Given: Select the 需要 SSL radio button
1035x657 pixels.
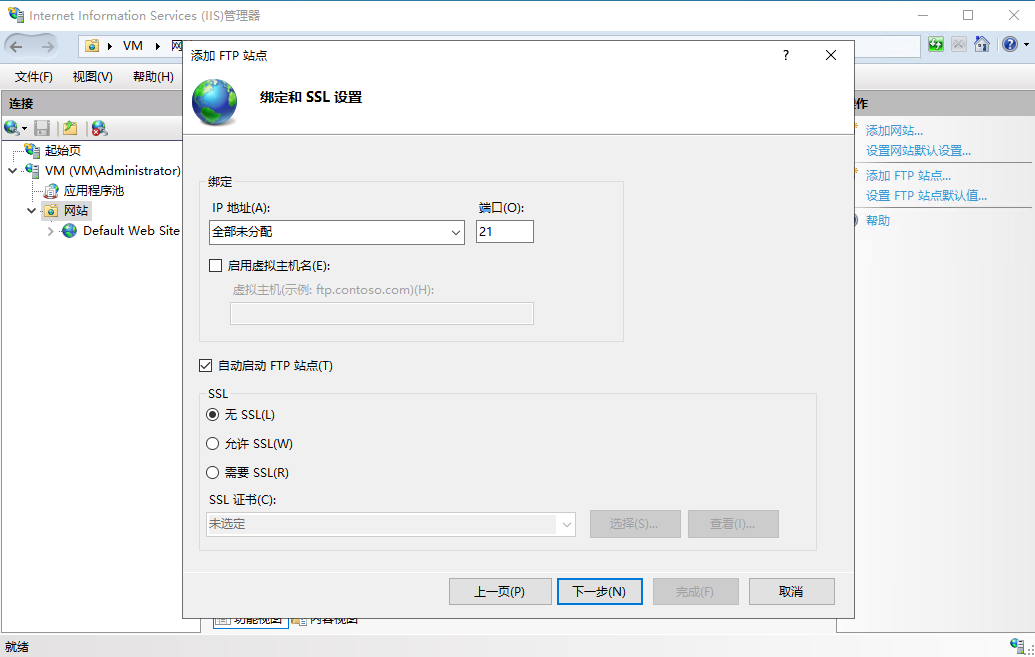Looking at the screenshot, I should [x=211, y=471].
